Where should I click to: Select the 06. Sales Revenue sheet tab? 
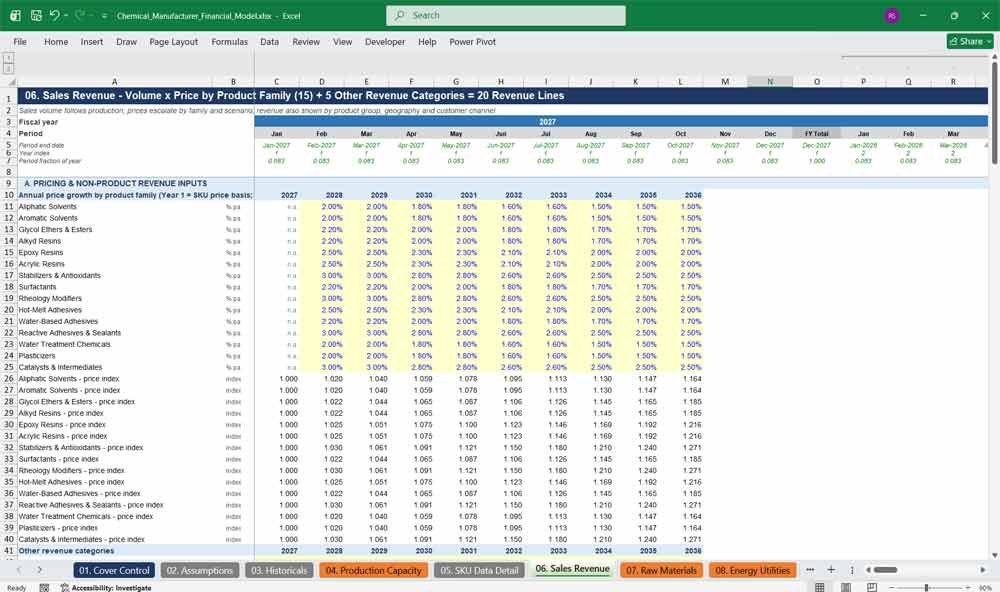[x=572, y=569]
